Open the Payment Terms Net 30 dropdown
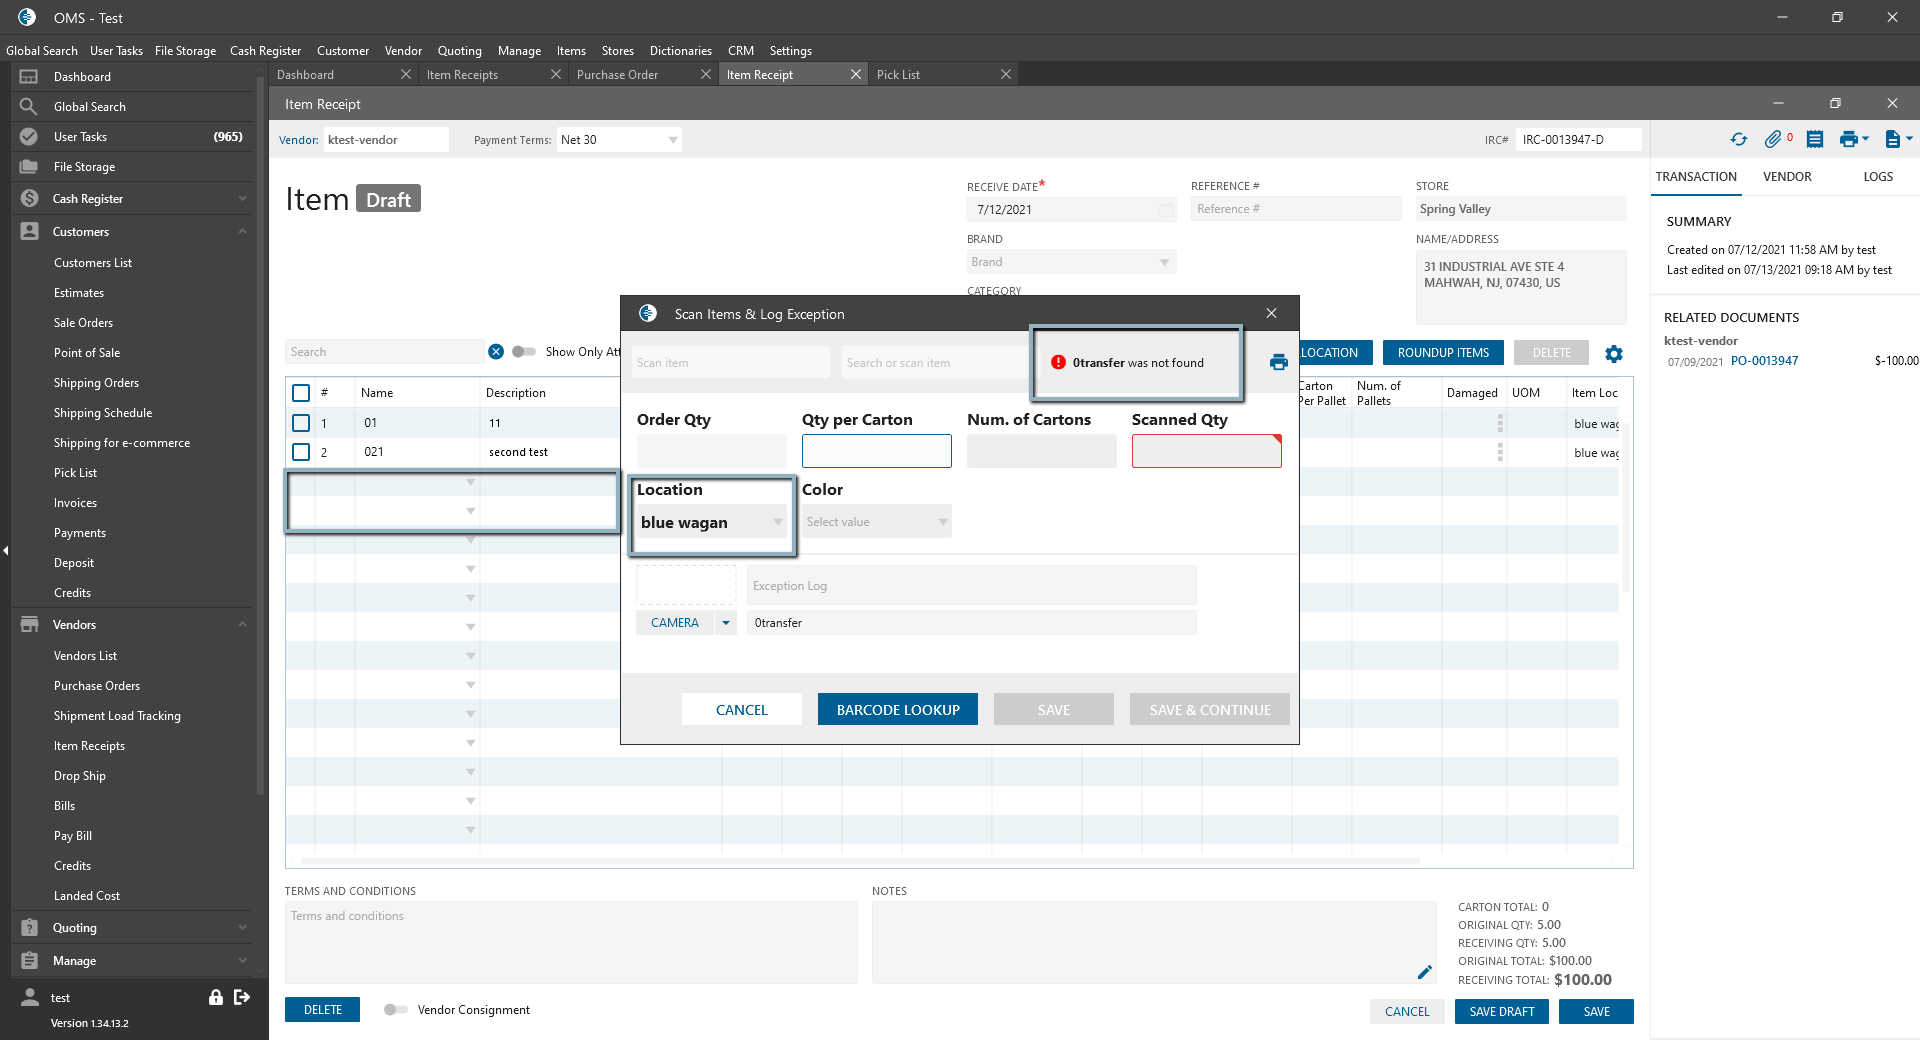The image size is (1920, 1040). tap(673, 140)
